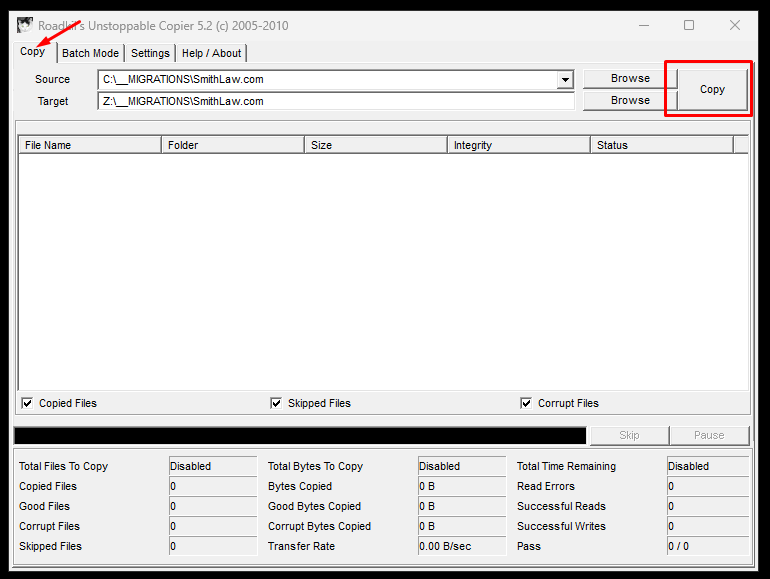Screen dimensions: 770x579
Task: Click the Integrity column header
Action: click(519, 145)
